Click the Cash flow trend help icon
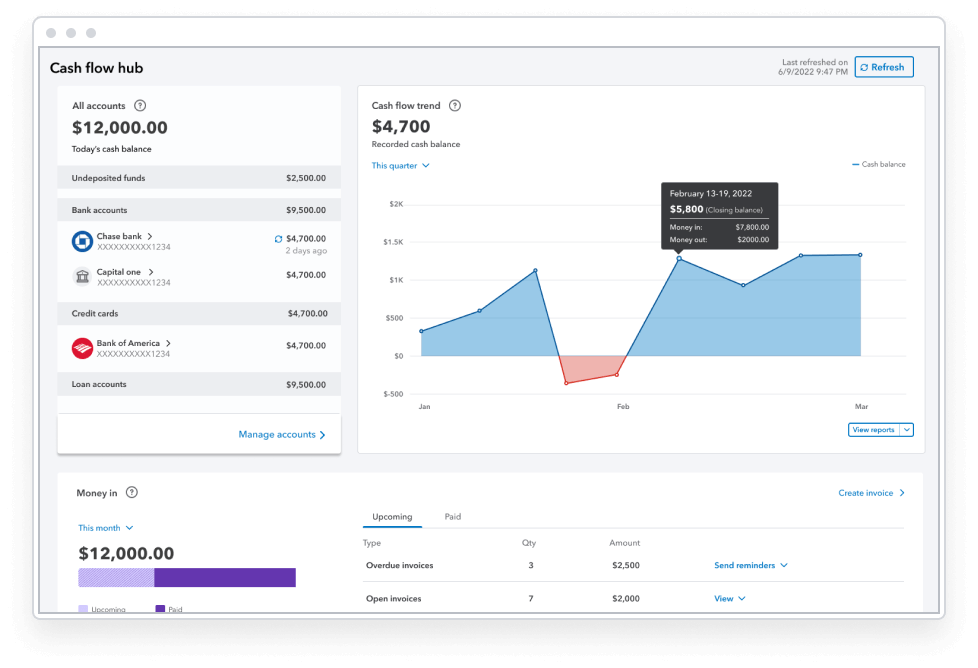Viewport: 978px width, 668px height. coord(455,105)
